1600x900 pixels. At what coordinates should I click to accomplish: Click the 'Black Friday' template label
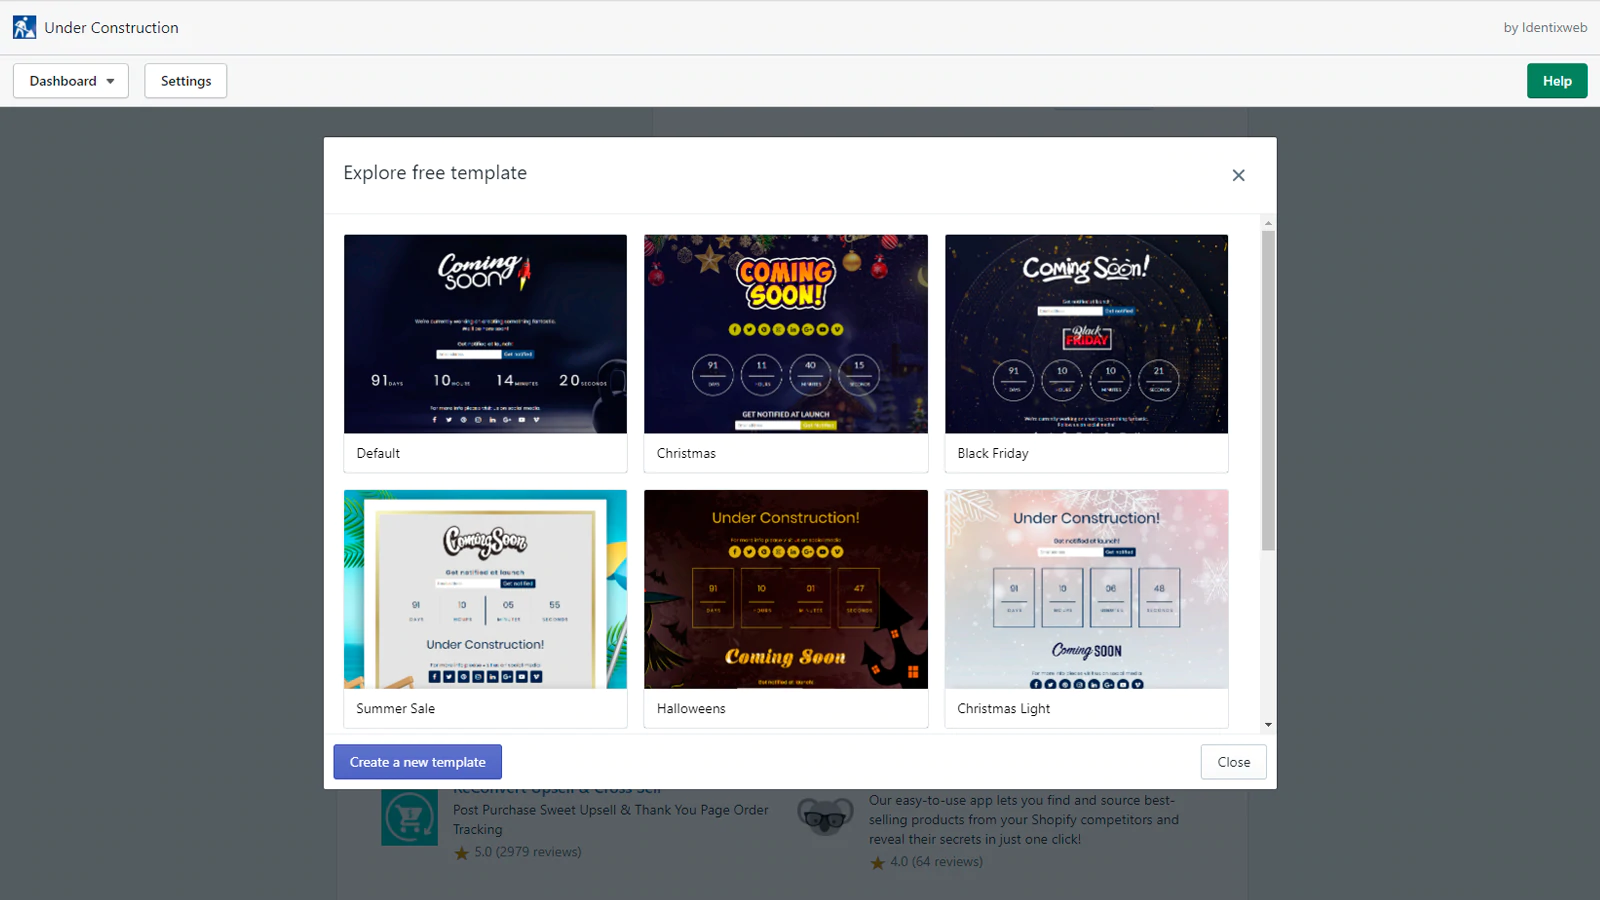coord(993,453)
